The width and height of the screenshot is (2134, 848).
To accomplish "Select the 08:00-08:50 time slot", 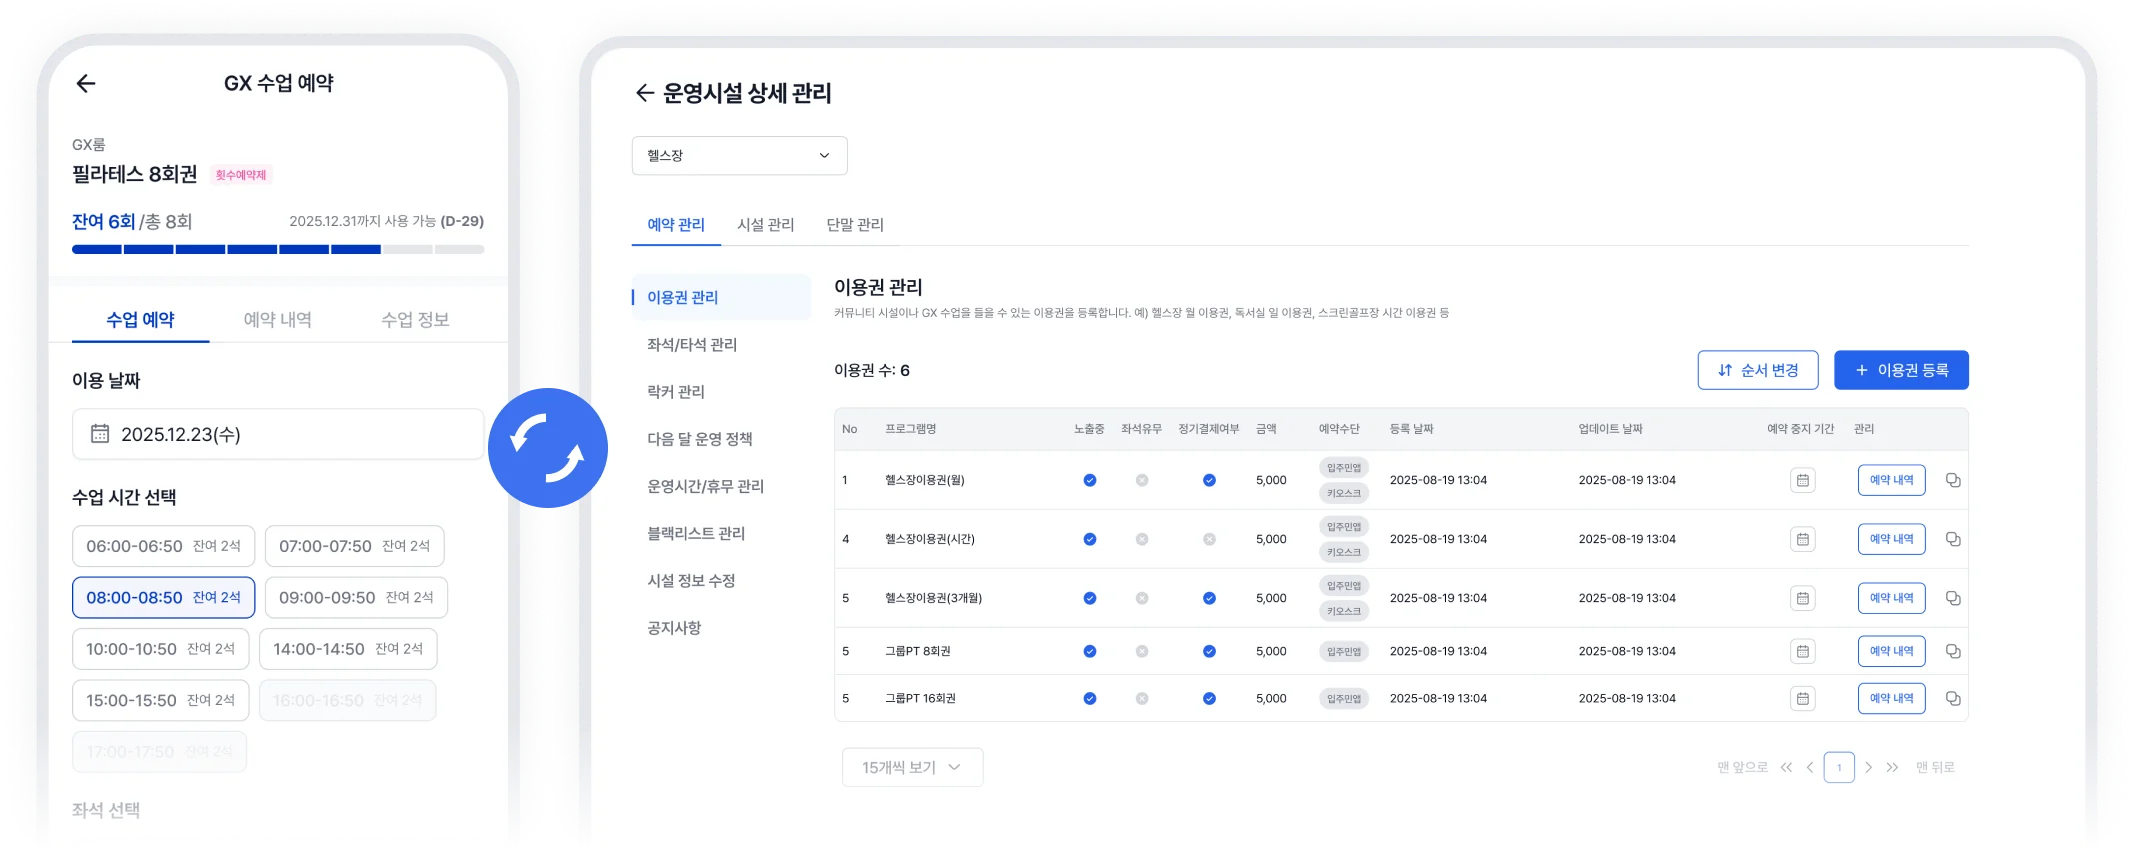I will [163, 597].
